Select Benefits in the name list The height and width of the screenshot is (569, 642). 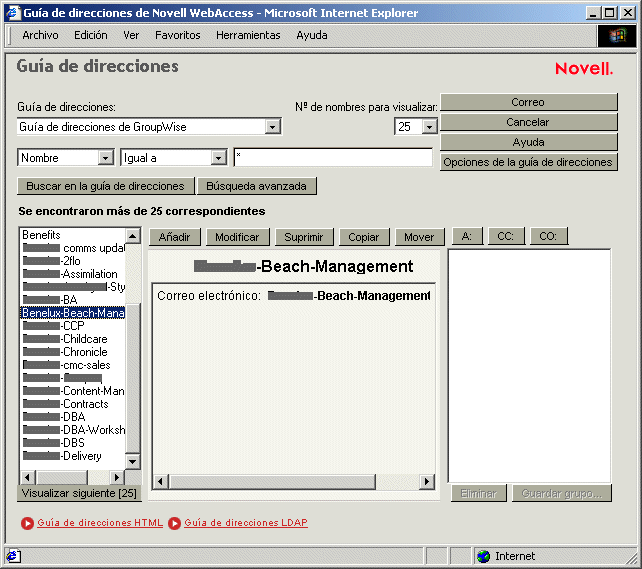point(72,235)
